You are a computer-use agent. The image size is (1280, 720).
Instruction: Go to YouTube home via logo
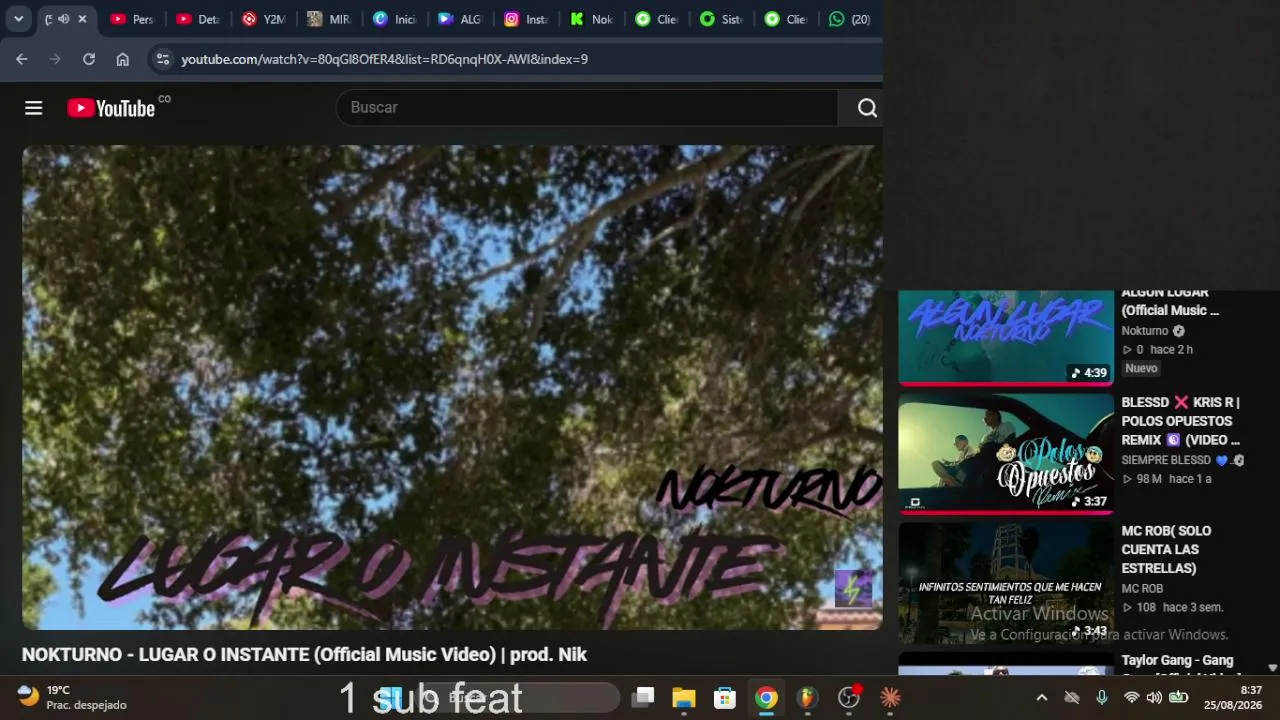(x=112, y=108)
